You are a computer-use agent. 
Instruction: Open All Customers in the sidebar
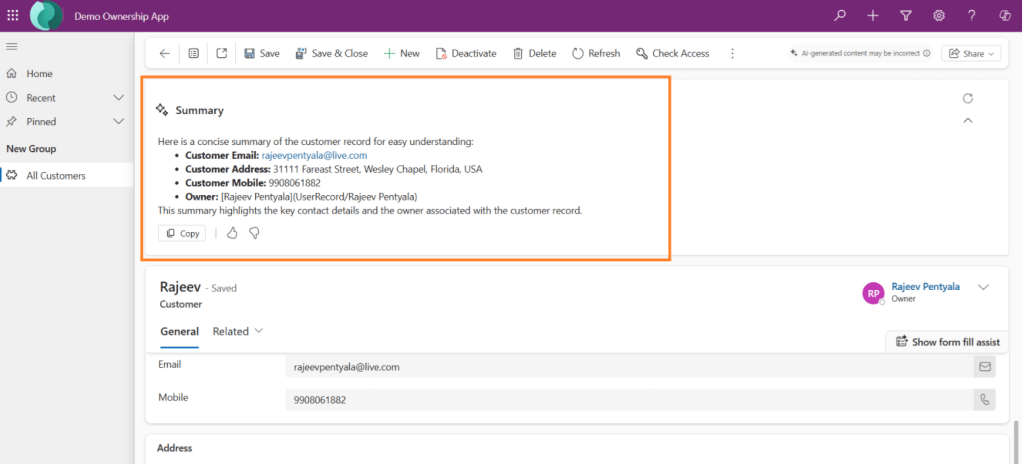click(56, 176)
